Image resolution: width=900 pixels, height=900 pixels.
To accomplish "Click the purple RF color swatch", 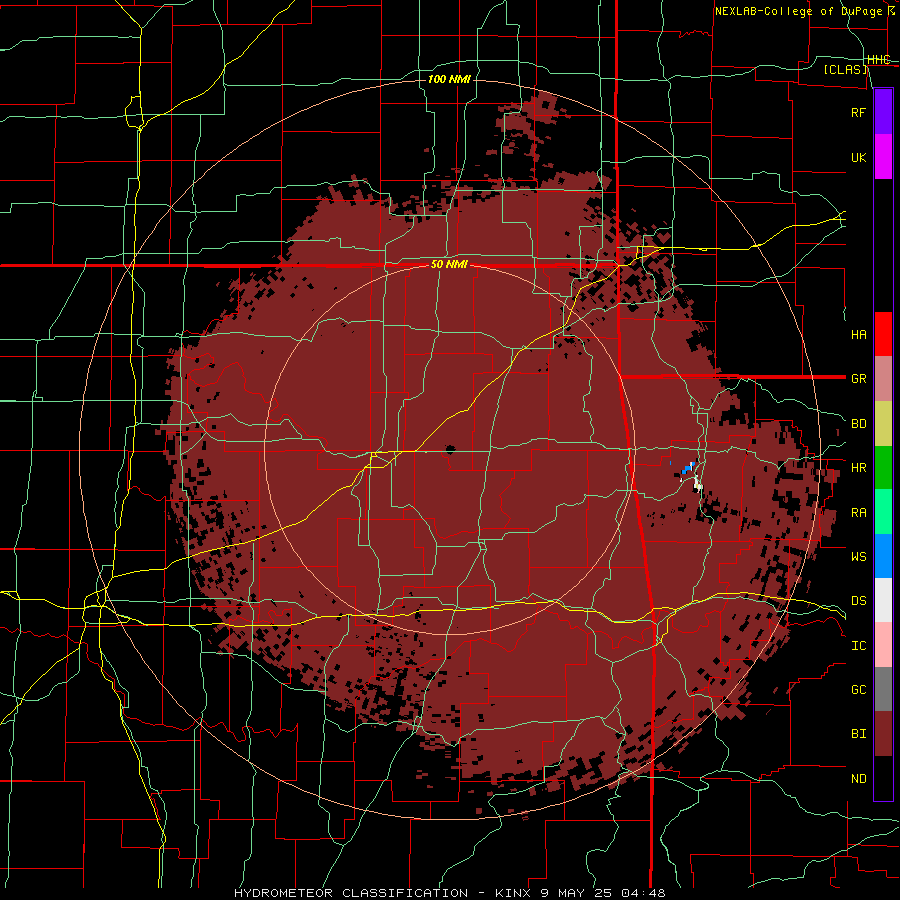I will pos(883,112).
